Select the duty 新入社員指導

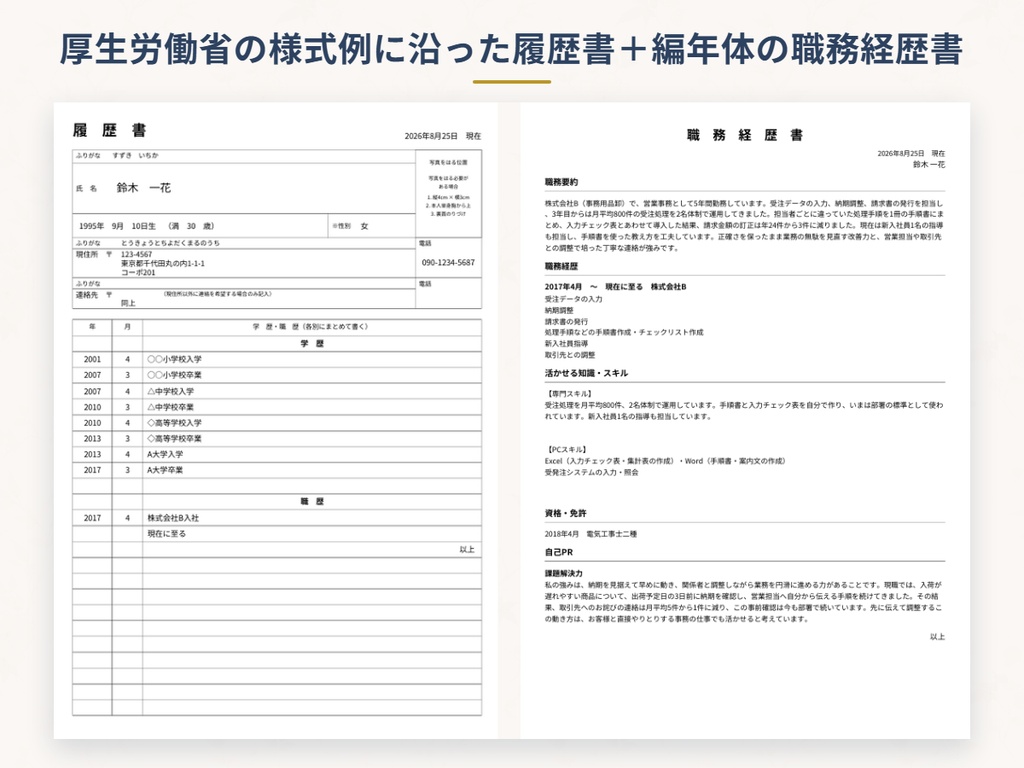pos(566,344)
